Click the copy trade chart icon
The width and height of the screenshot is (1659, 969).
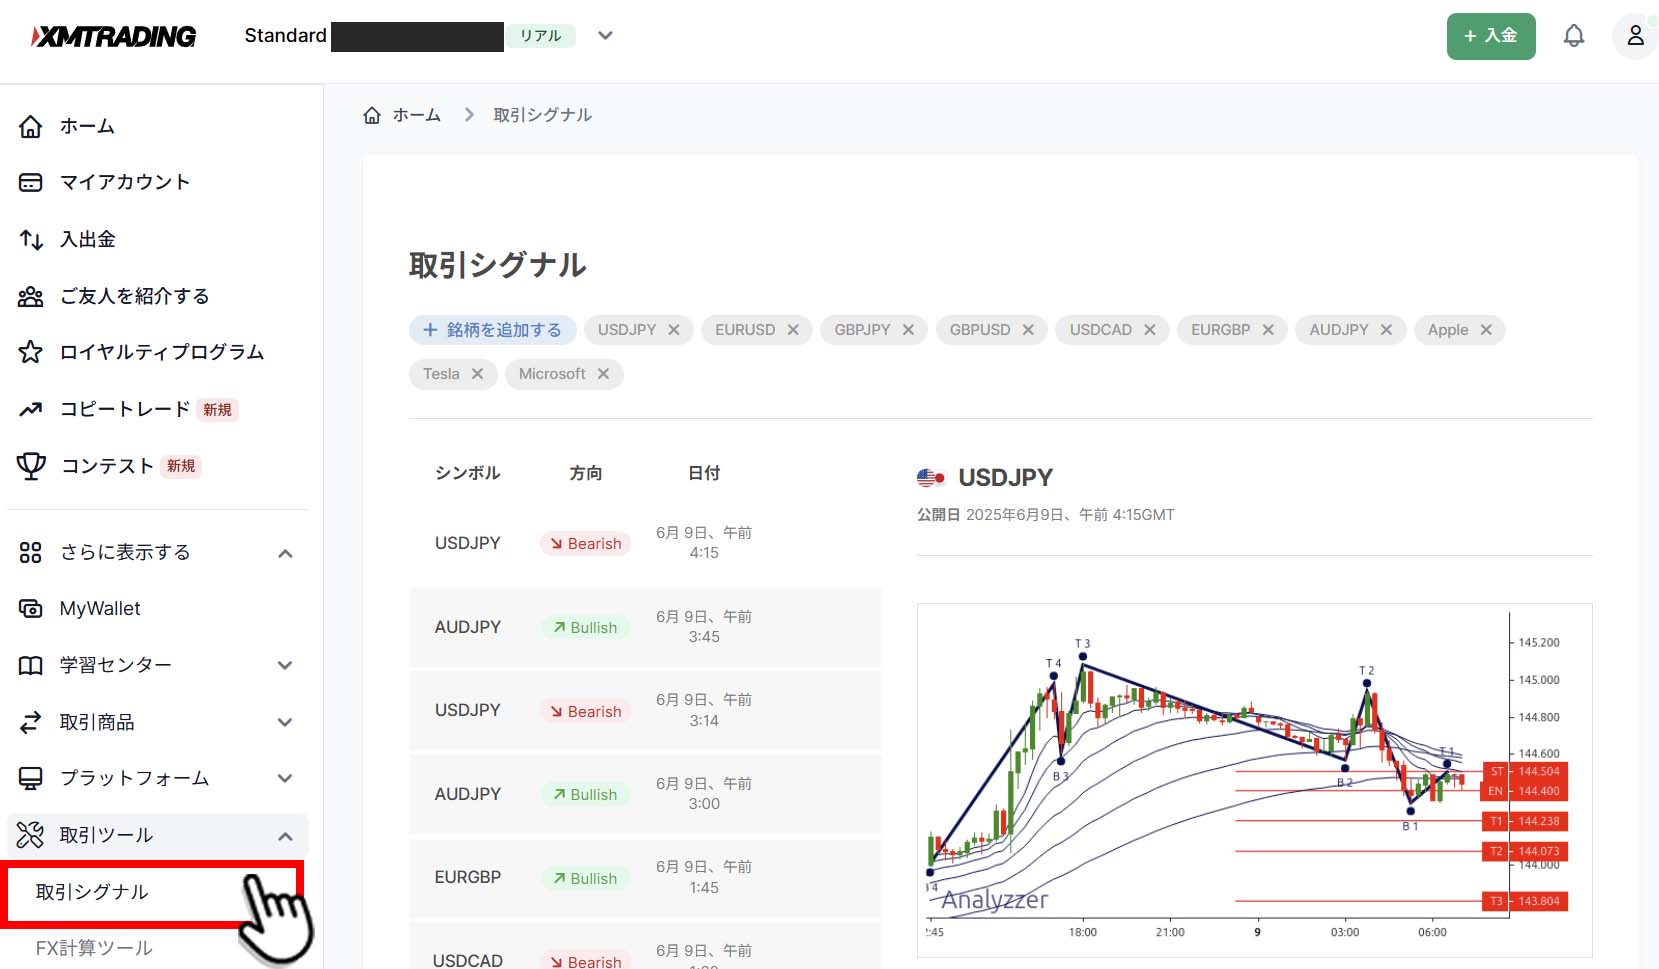pos(31,409)
